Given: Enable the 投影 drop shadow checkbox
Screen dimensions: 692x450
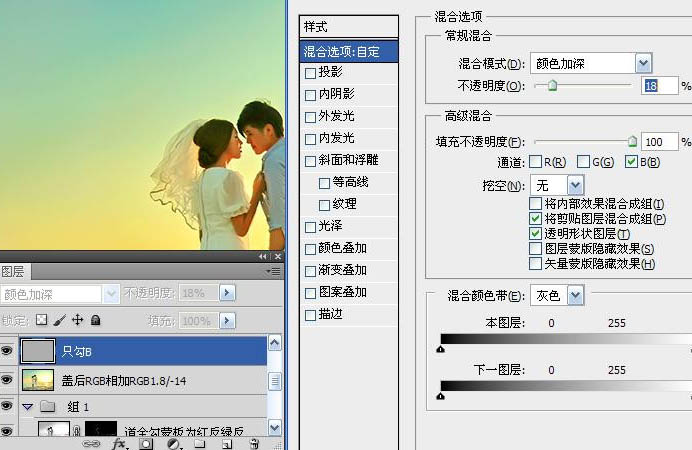Looking at the screenshot, I should (311, 72).
